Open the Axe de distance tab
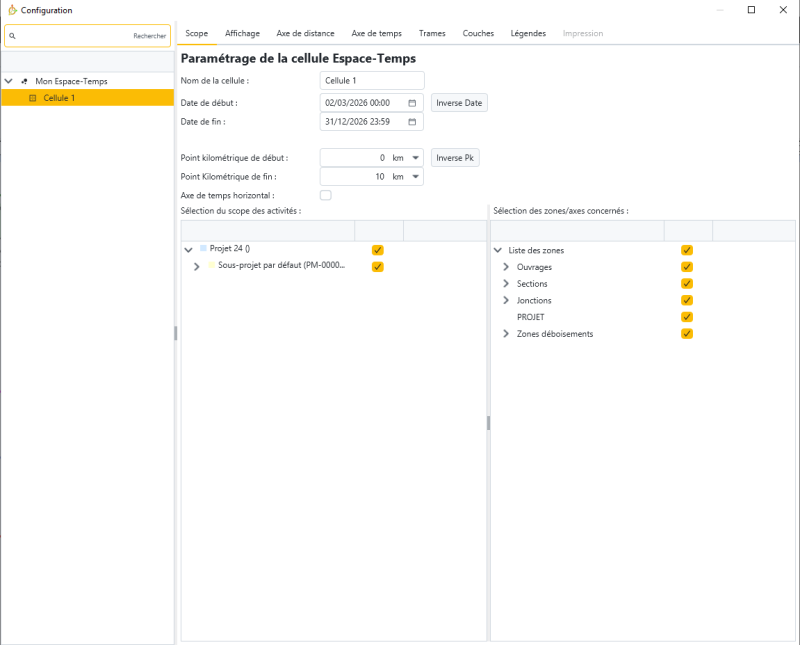Viewport: 800px width, 645px height. (x=305, y=33)
